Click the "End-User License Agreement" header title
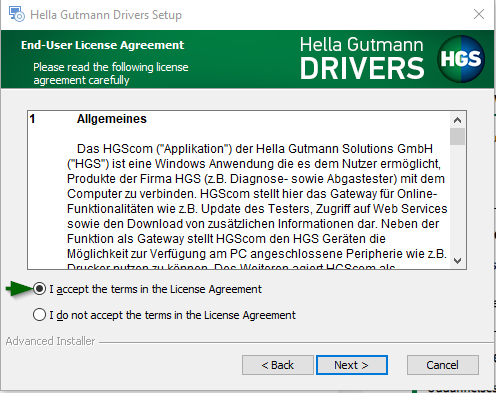Viewport: 496px width, 393px height. (102, 45)
